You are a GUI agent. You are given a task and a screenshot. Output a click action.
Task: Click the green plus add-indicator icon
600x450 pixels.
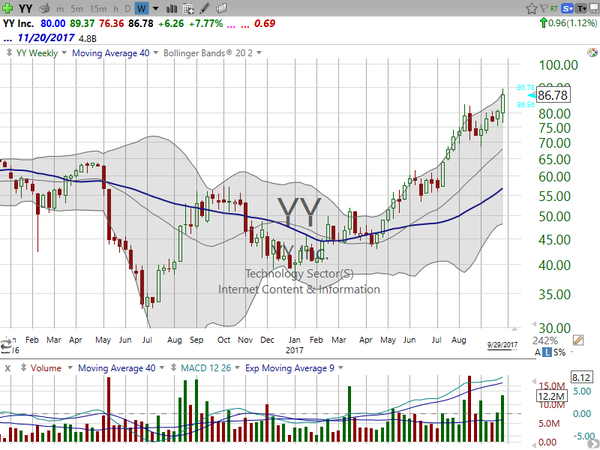point(7,8)
